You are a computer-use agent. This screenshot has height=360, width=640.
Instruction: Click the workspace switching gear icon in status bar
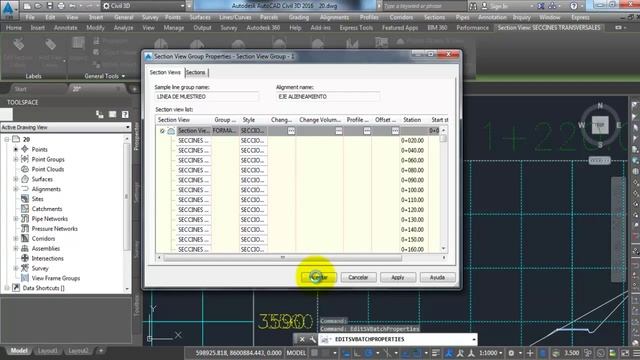[511, 353]
